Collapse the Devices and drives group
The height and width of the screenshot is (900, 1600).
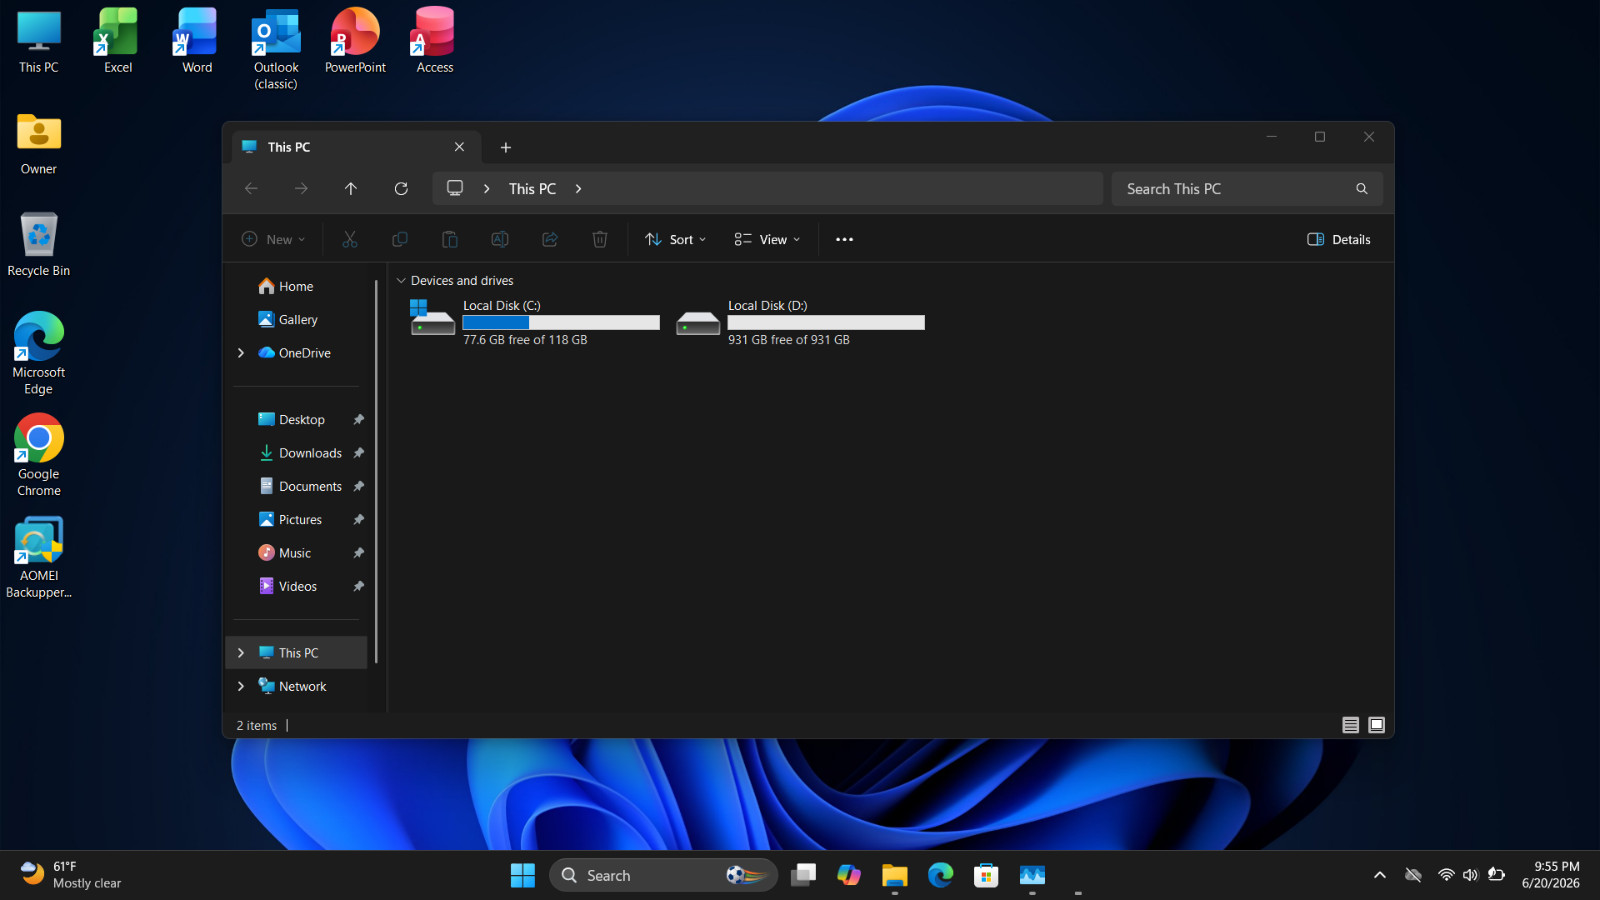(401, 281)
